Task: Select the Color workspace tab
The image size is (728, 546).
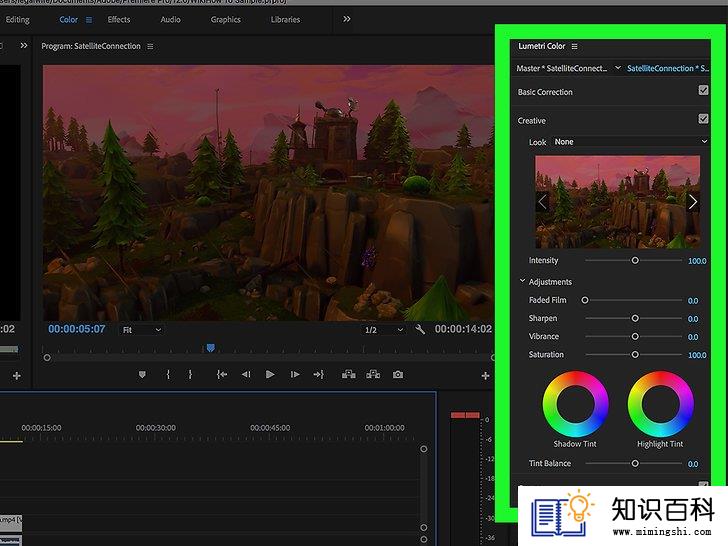Action: (68, 20)
